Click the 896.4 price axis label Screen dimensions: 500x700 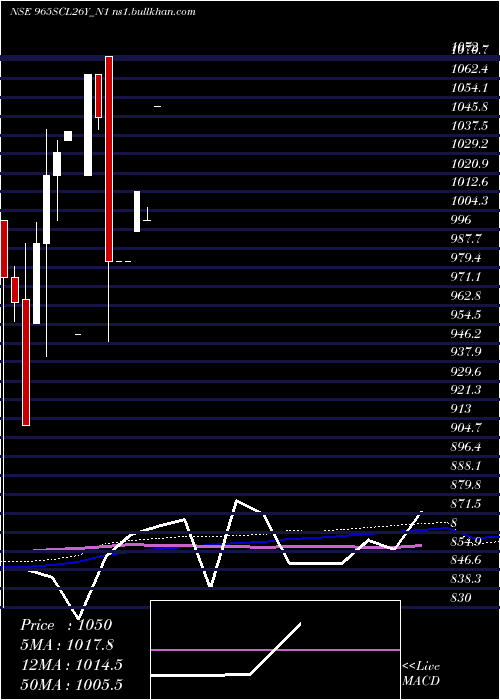467,446
